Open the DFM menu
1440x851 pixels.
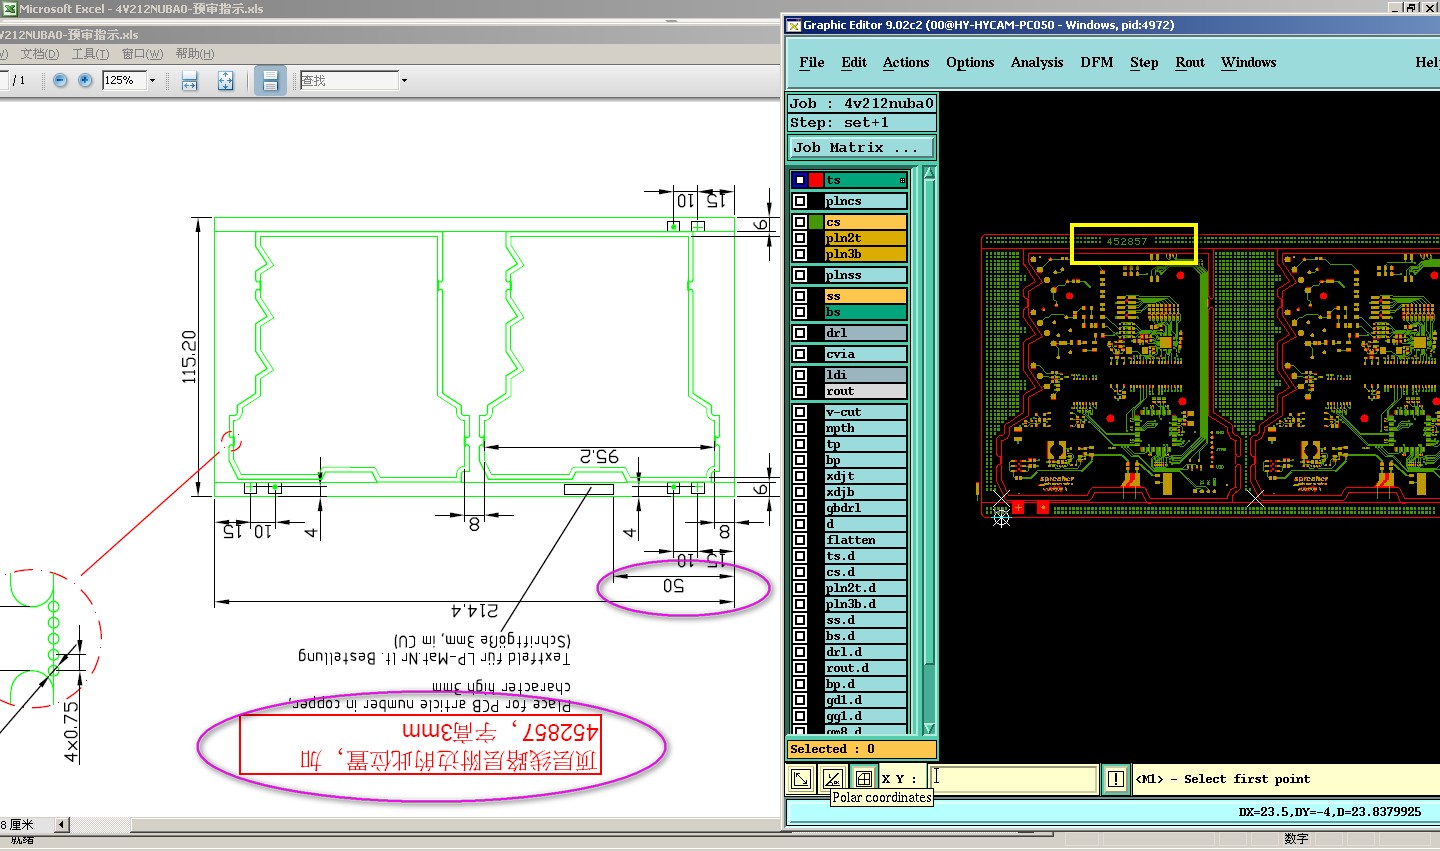[1097, 62]
